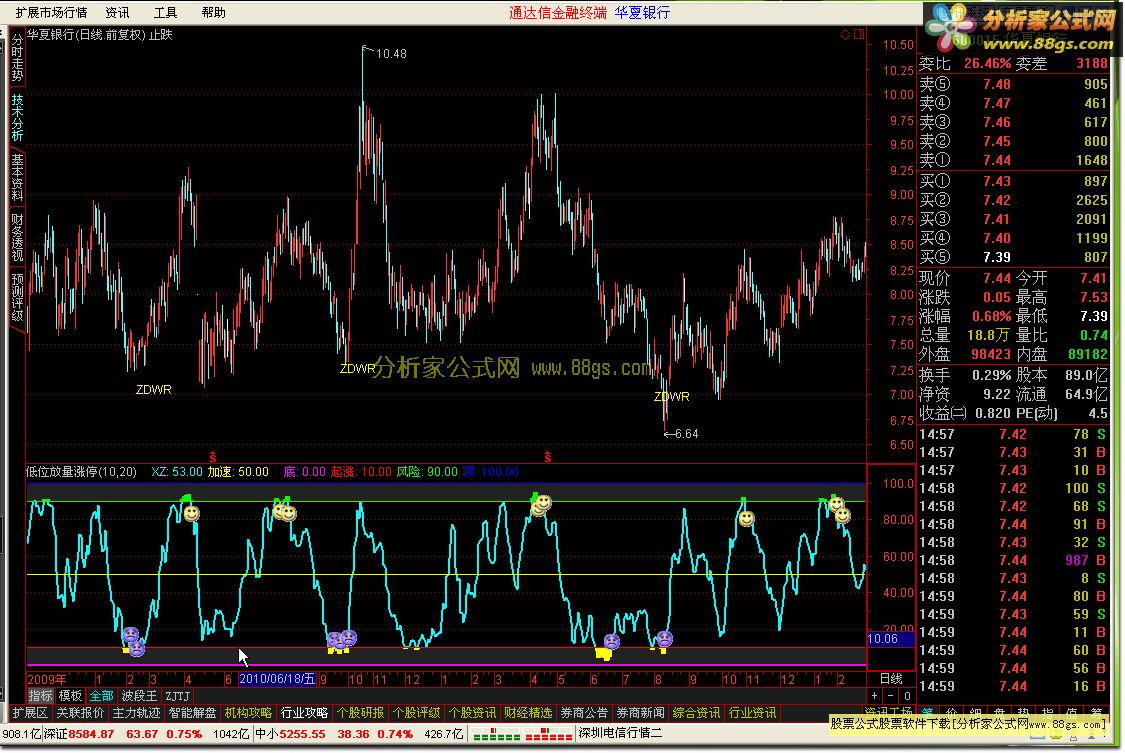Viewport: 1125px width, 753px height.
Task: Click the blue 10.06 value box on indicator axis
Action: point(890,639)
